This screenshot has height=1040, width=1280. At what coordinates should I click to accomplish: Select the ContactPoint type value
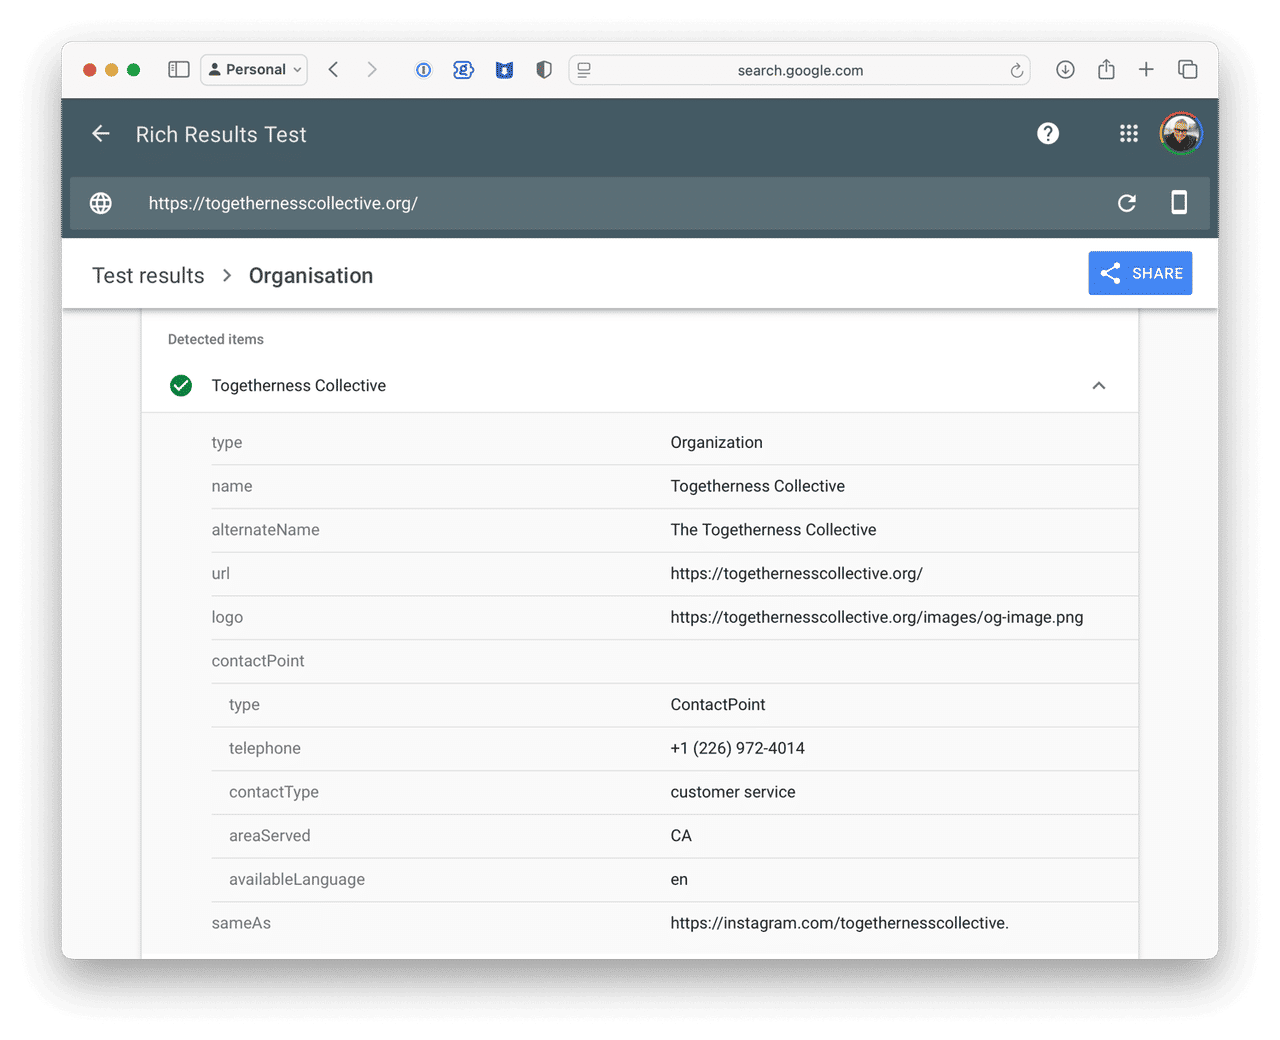717,705
